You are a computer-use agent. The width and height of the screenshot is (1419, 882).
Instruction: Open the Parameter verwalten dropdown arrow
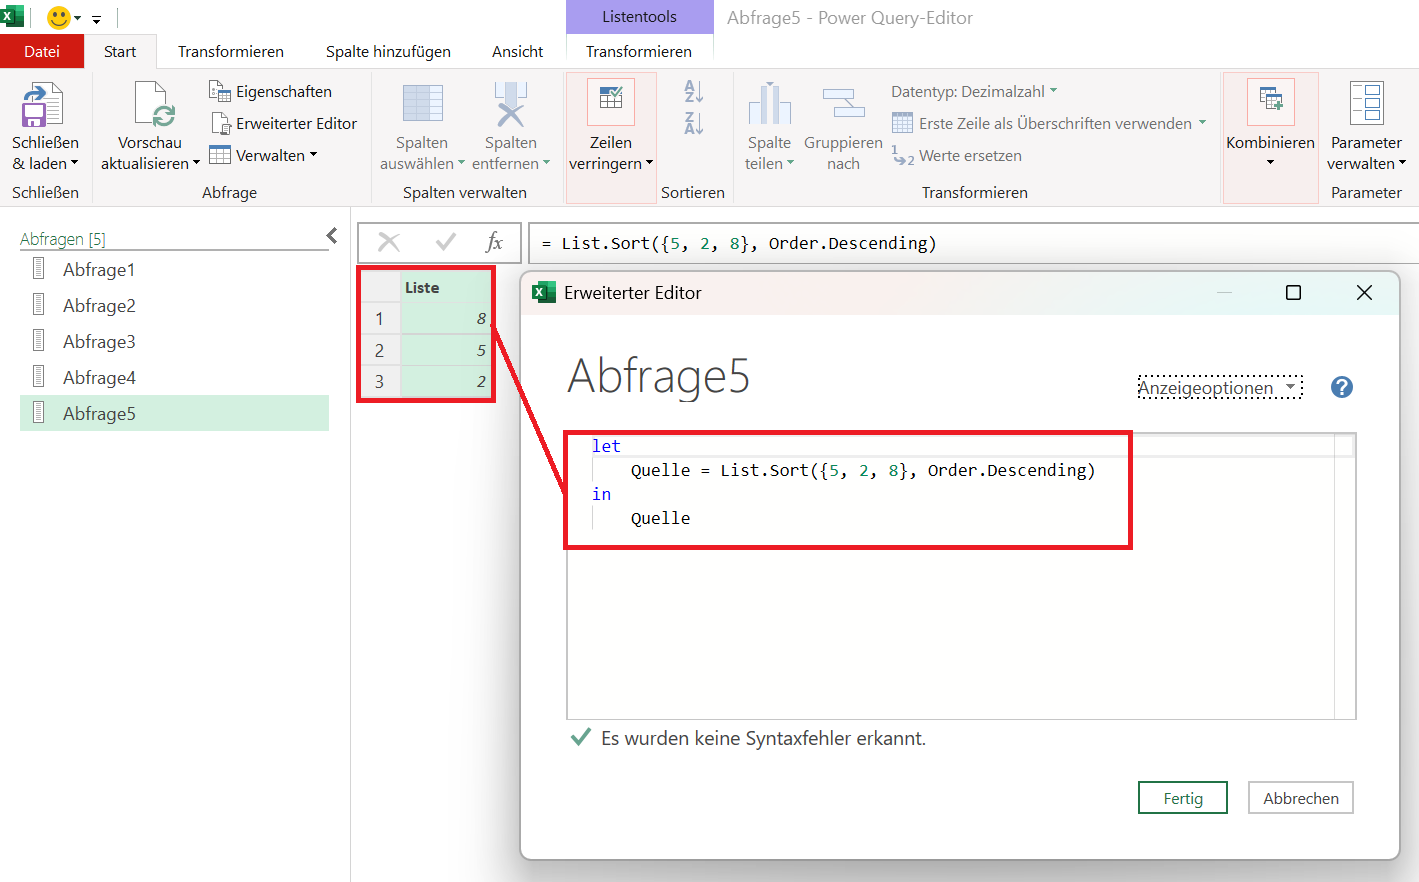1402,163
